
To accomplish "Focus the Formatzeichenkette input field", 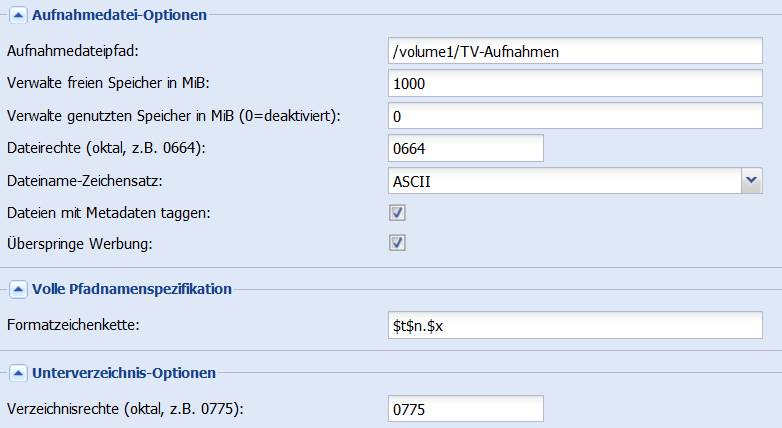I will pos(575,325).
